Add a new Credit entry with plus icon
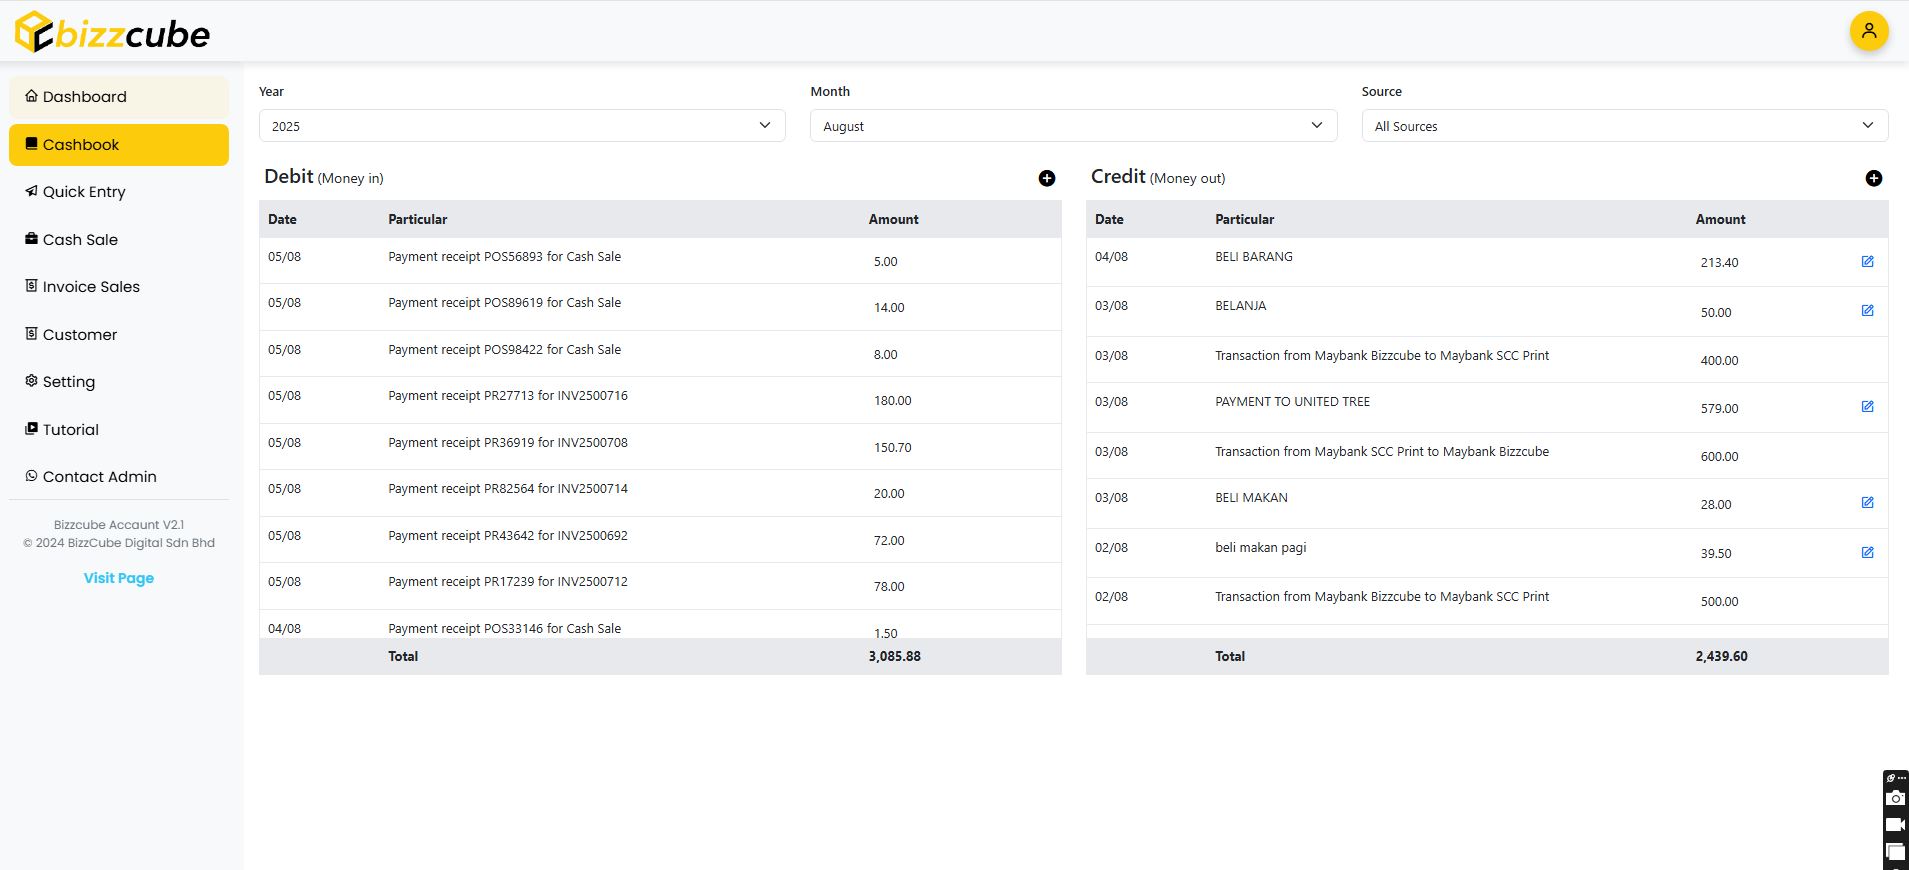Viewport: 1909px width, 870px height. point(1873,178)
